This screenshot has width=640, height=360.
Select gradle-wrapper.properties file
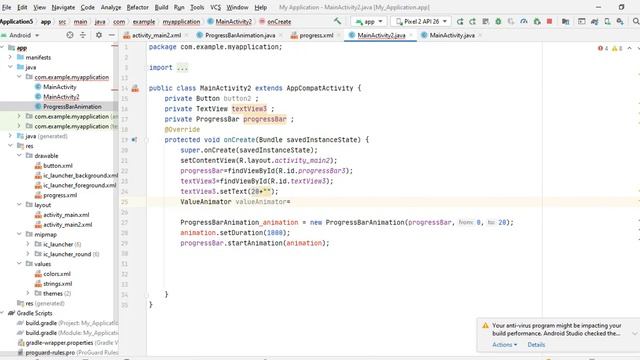point(59,342)
